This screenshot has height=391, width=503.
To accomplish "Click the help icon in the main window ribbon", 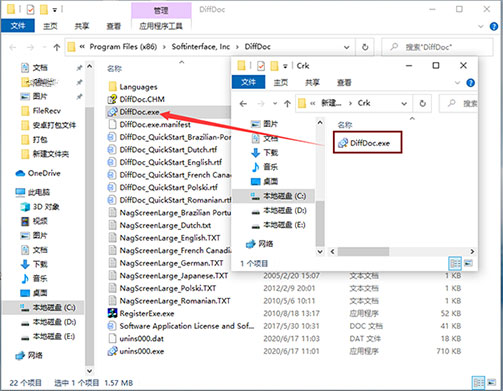I will point(494,26).
